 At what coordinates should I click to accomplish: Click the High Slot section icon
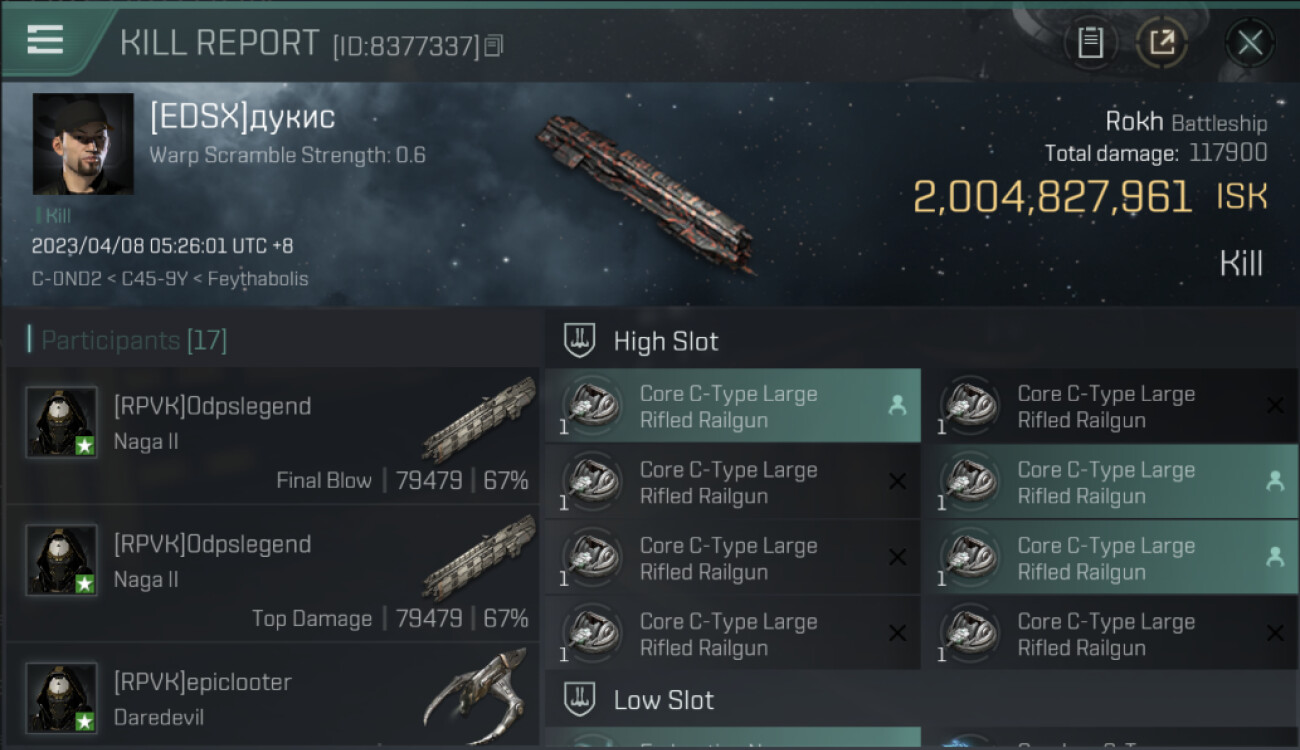[580, 341]
